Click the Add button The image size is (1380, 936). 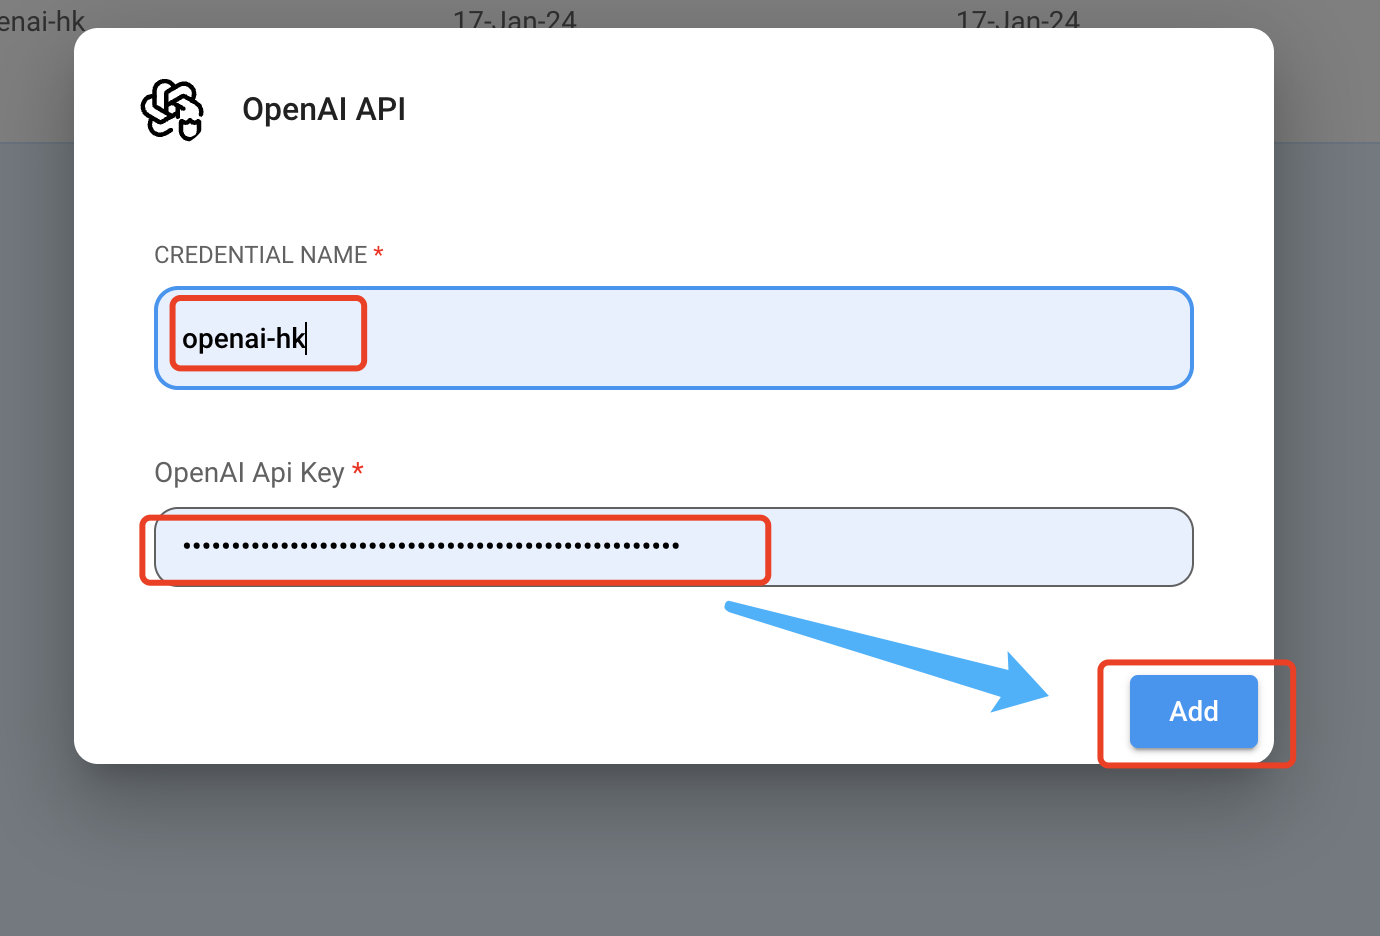pos(1193,711)
